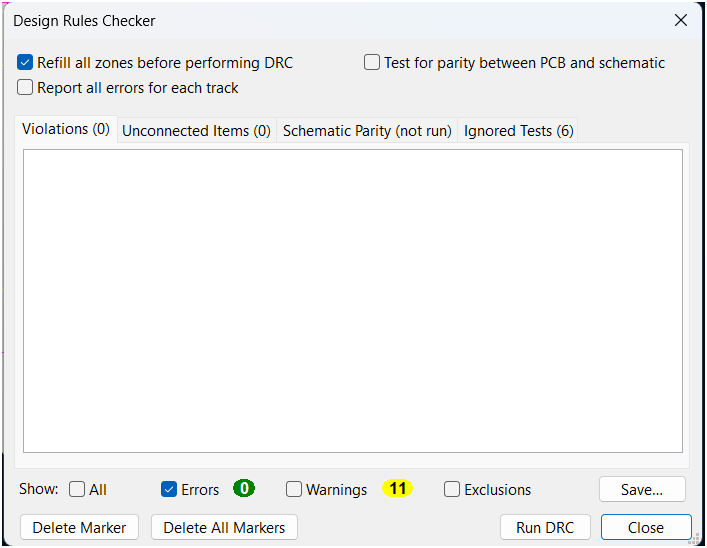Enable Report all errors for each track
This screenshot has height=548, width=707.
(25, 87)
